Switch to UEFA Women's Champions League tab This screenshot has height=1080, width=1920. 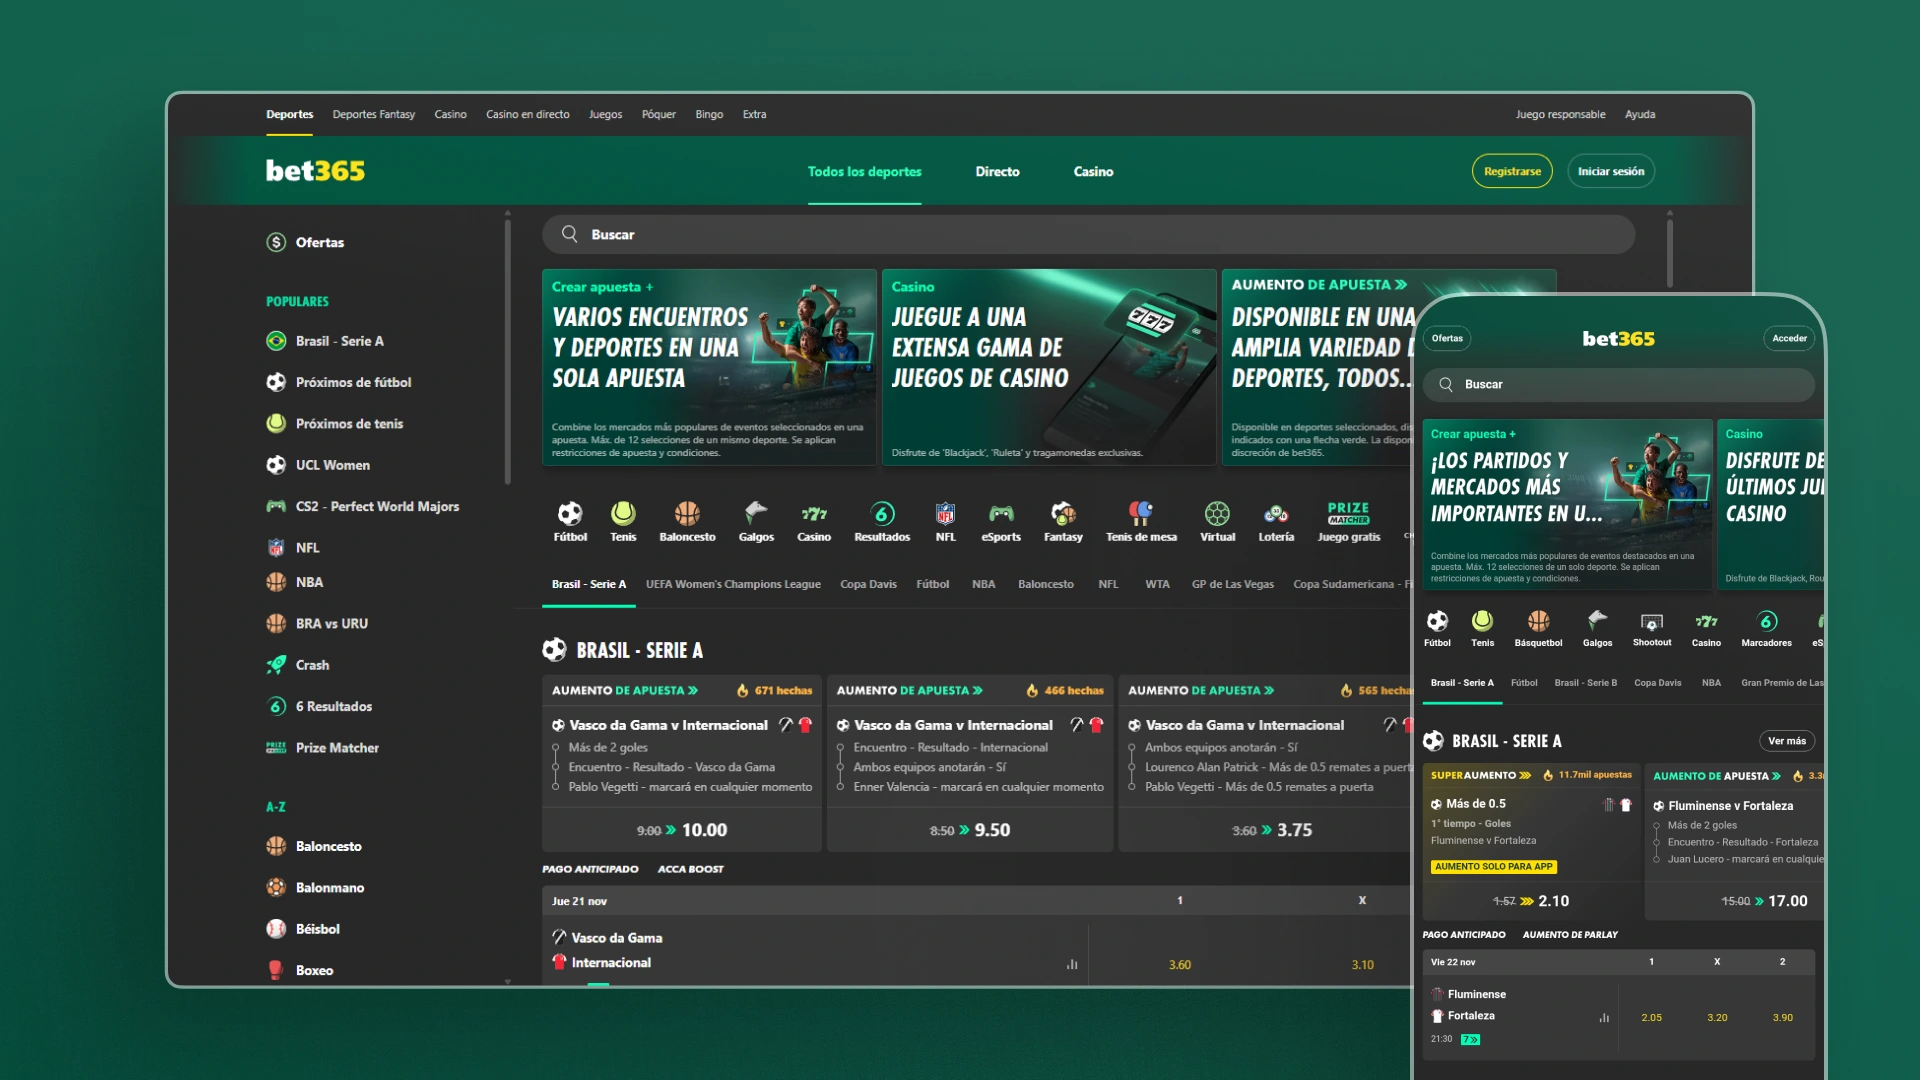[733, 584]
